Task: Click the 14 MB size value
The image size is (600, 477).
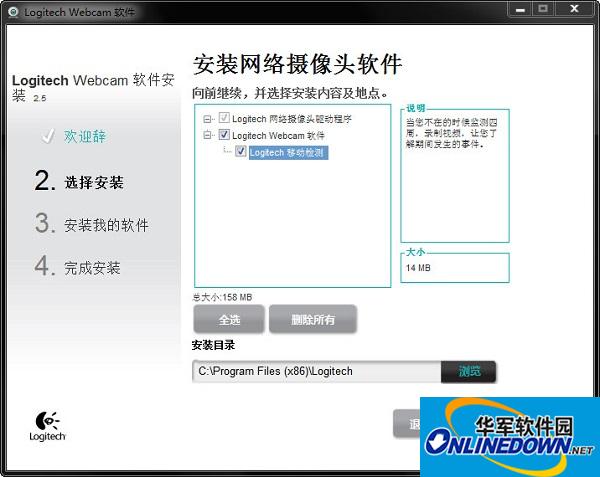Action: point(418,268)
